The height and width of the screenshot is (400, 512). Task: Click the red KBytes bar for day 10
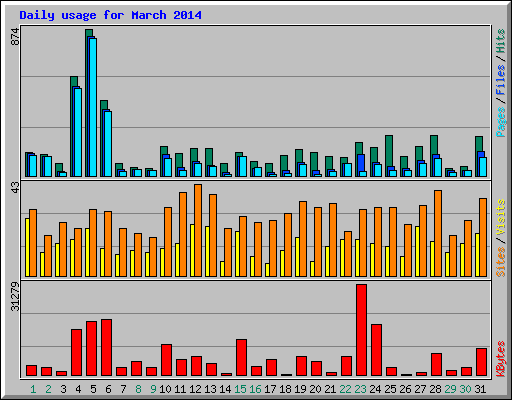(166, 360)
